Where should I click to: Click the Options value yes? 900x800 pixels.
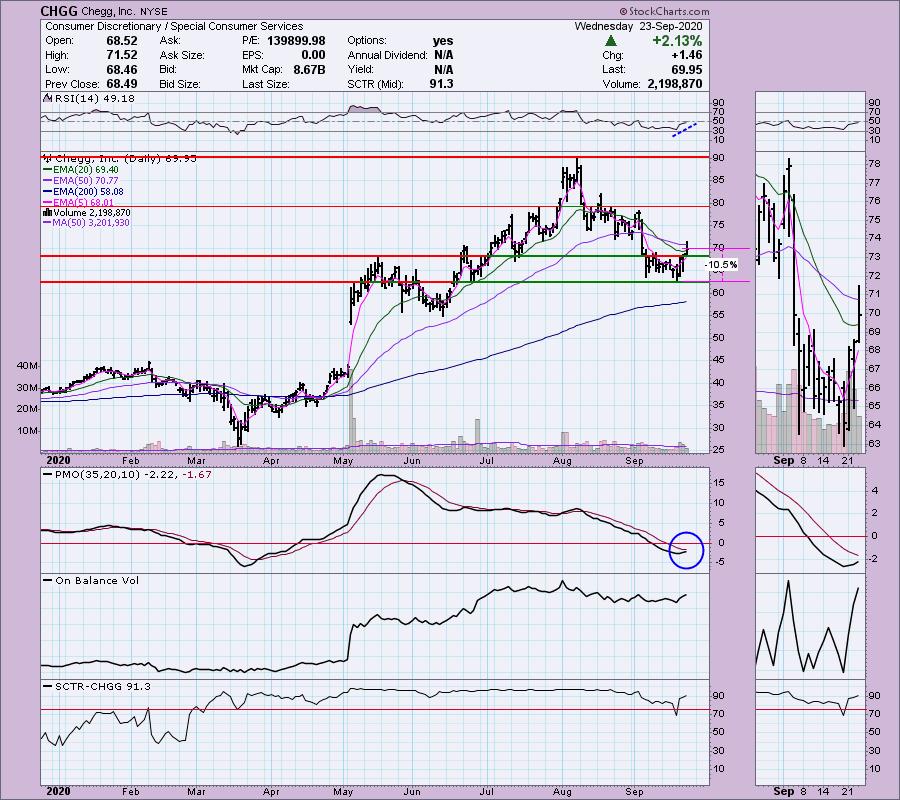[x=443, y=41]
